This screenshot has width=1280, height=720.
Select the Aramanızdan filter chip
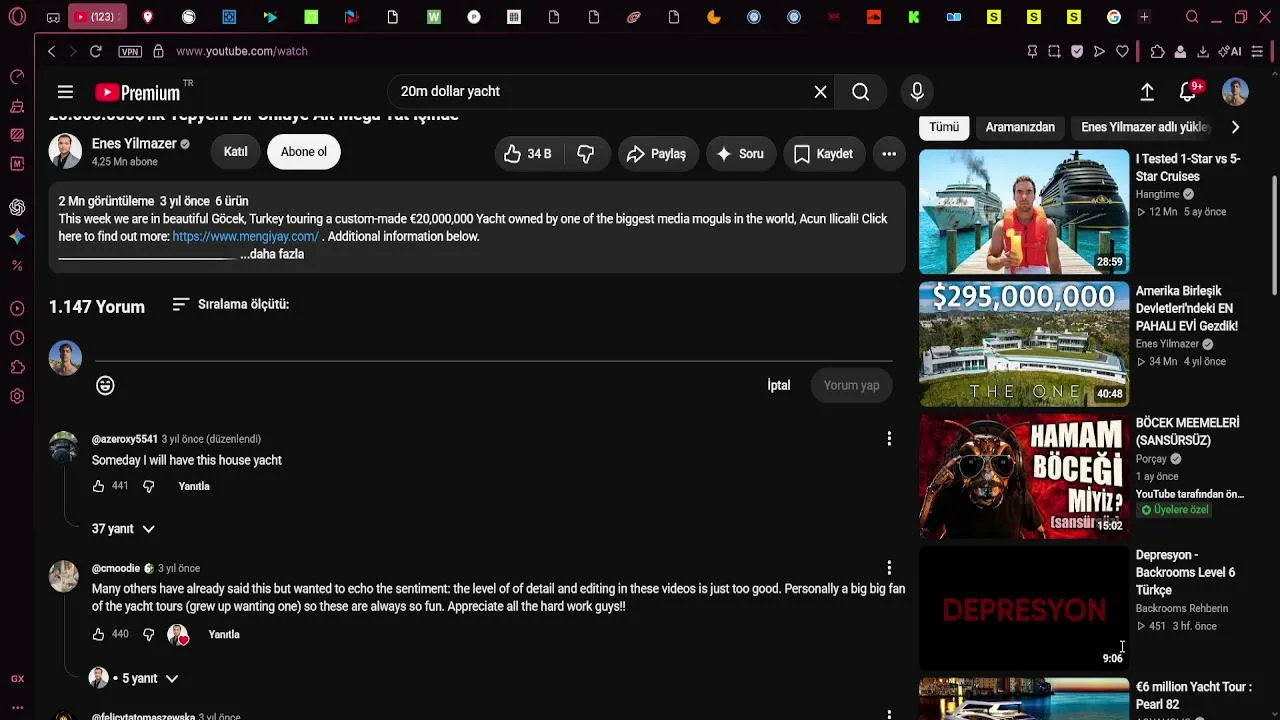1020,127
